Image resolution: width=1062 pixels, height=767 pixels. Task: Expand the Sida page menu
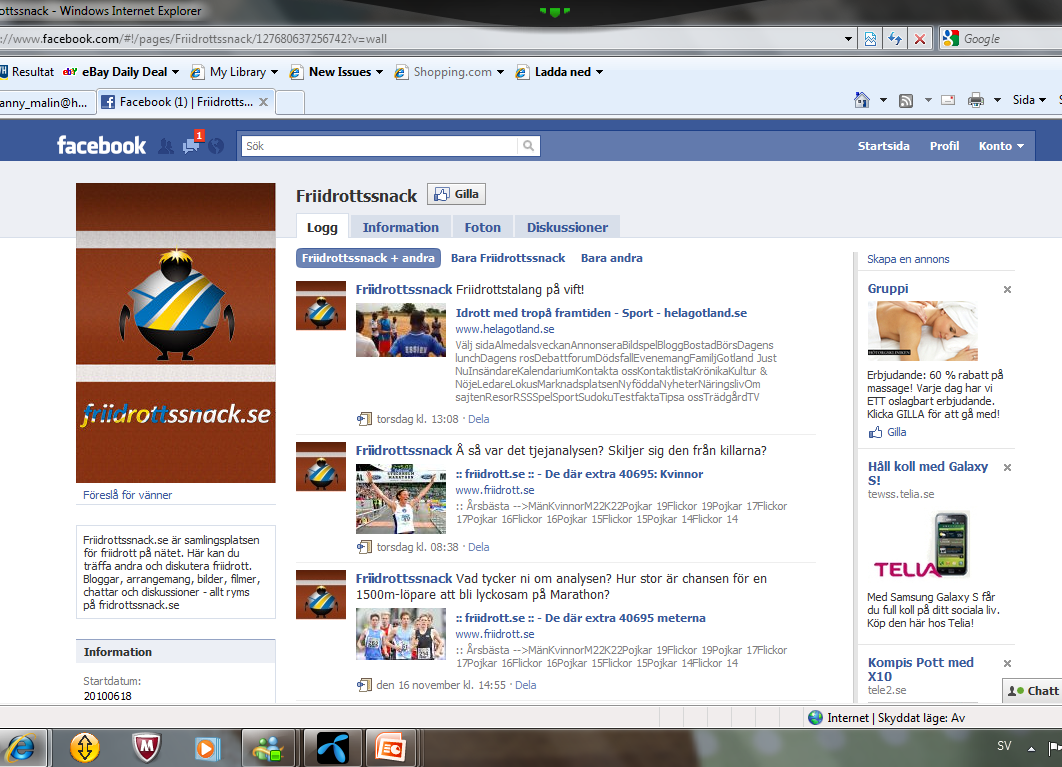pyautogui.click(x=1029, y=100)
